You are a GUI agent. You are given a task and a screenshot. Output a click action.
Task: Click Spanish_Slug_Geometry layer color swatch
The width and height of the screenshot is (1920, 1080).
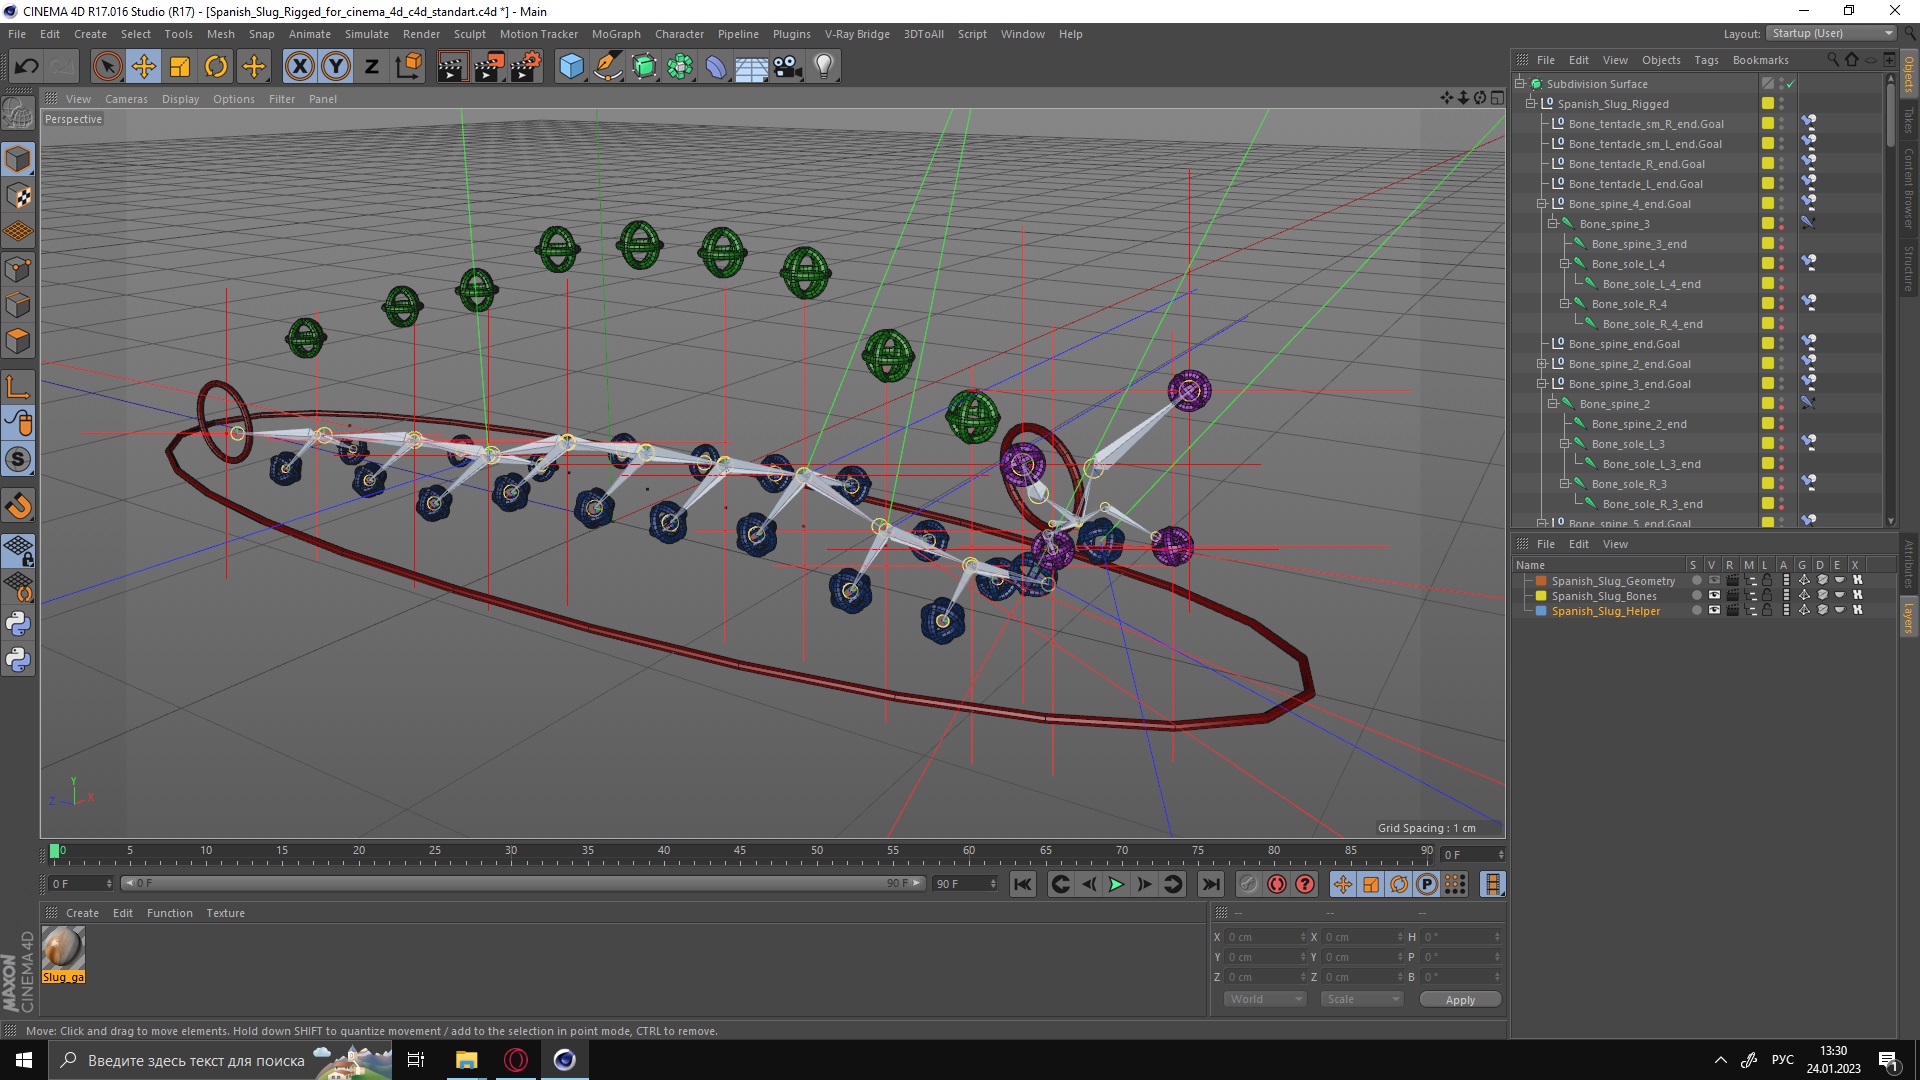(x=1541, y=581)
